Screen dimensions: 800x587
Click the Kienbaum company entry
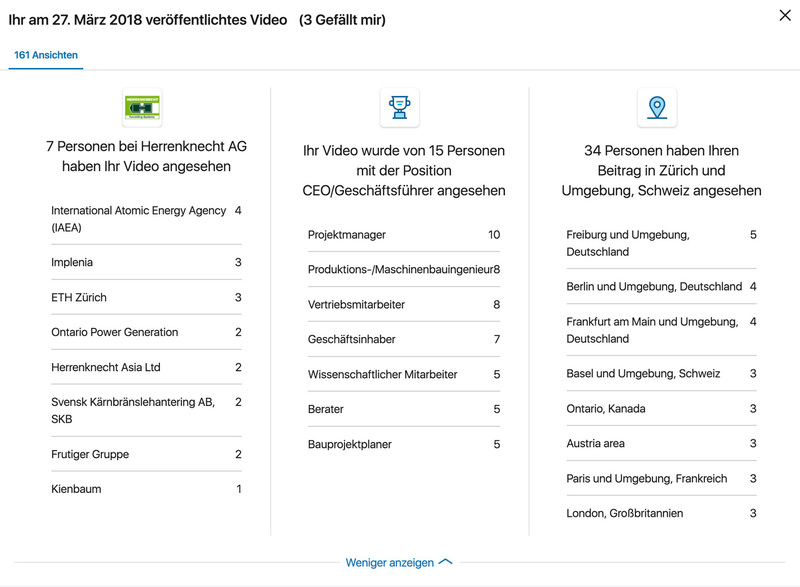(x=76, y=489)
